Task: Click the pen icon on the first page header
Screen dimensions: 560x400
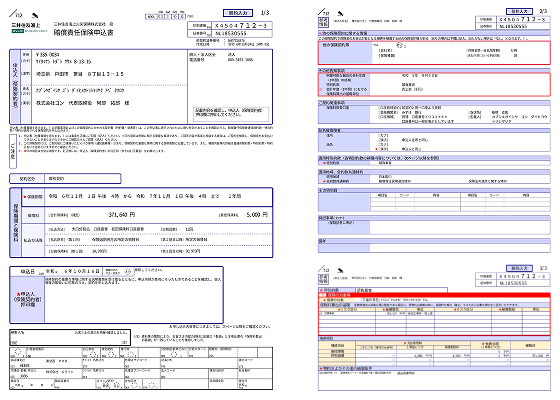Action: (35, 15)
